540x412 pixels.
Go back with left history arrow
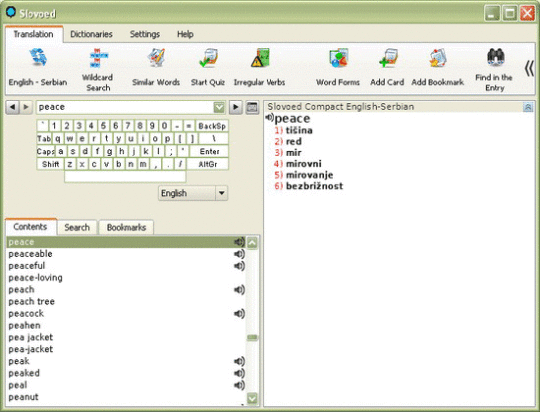click(x=12, y=107)
